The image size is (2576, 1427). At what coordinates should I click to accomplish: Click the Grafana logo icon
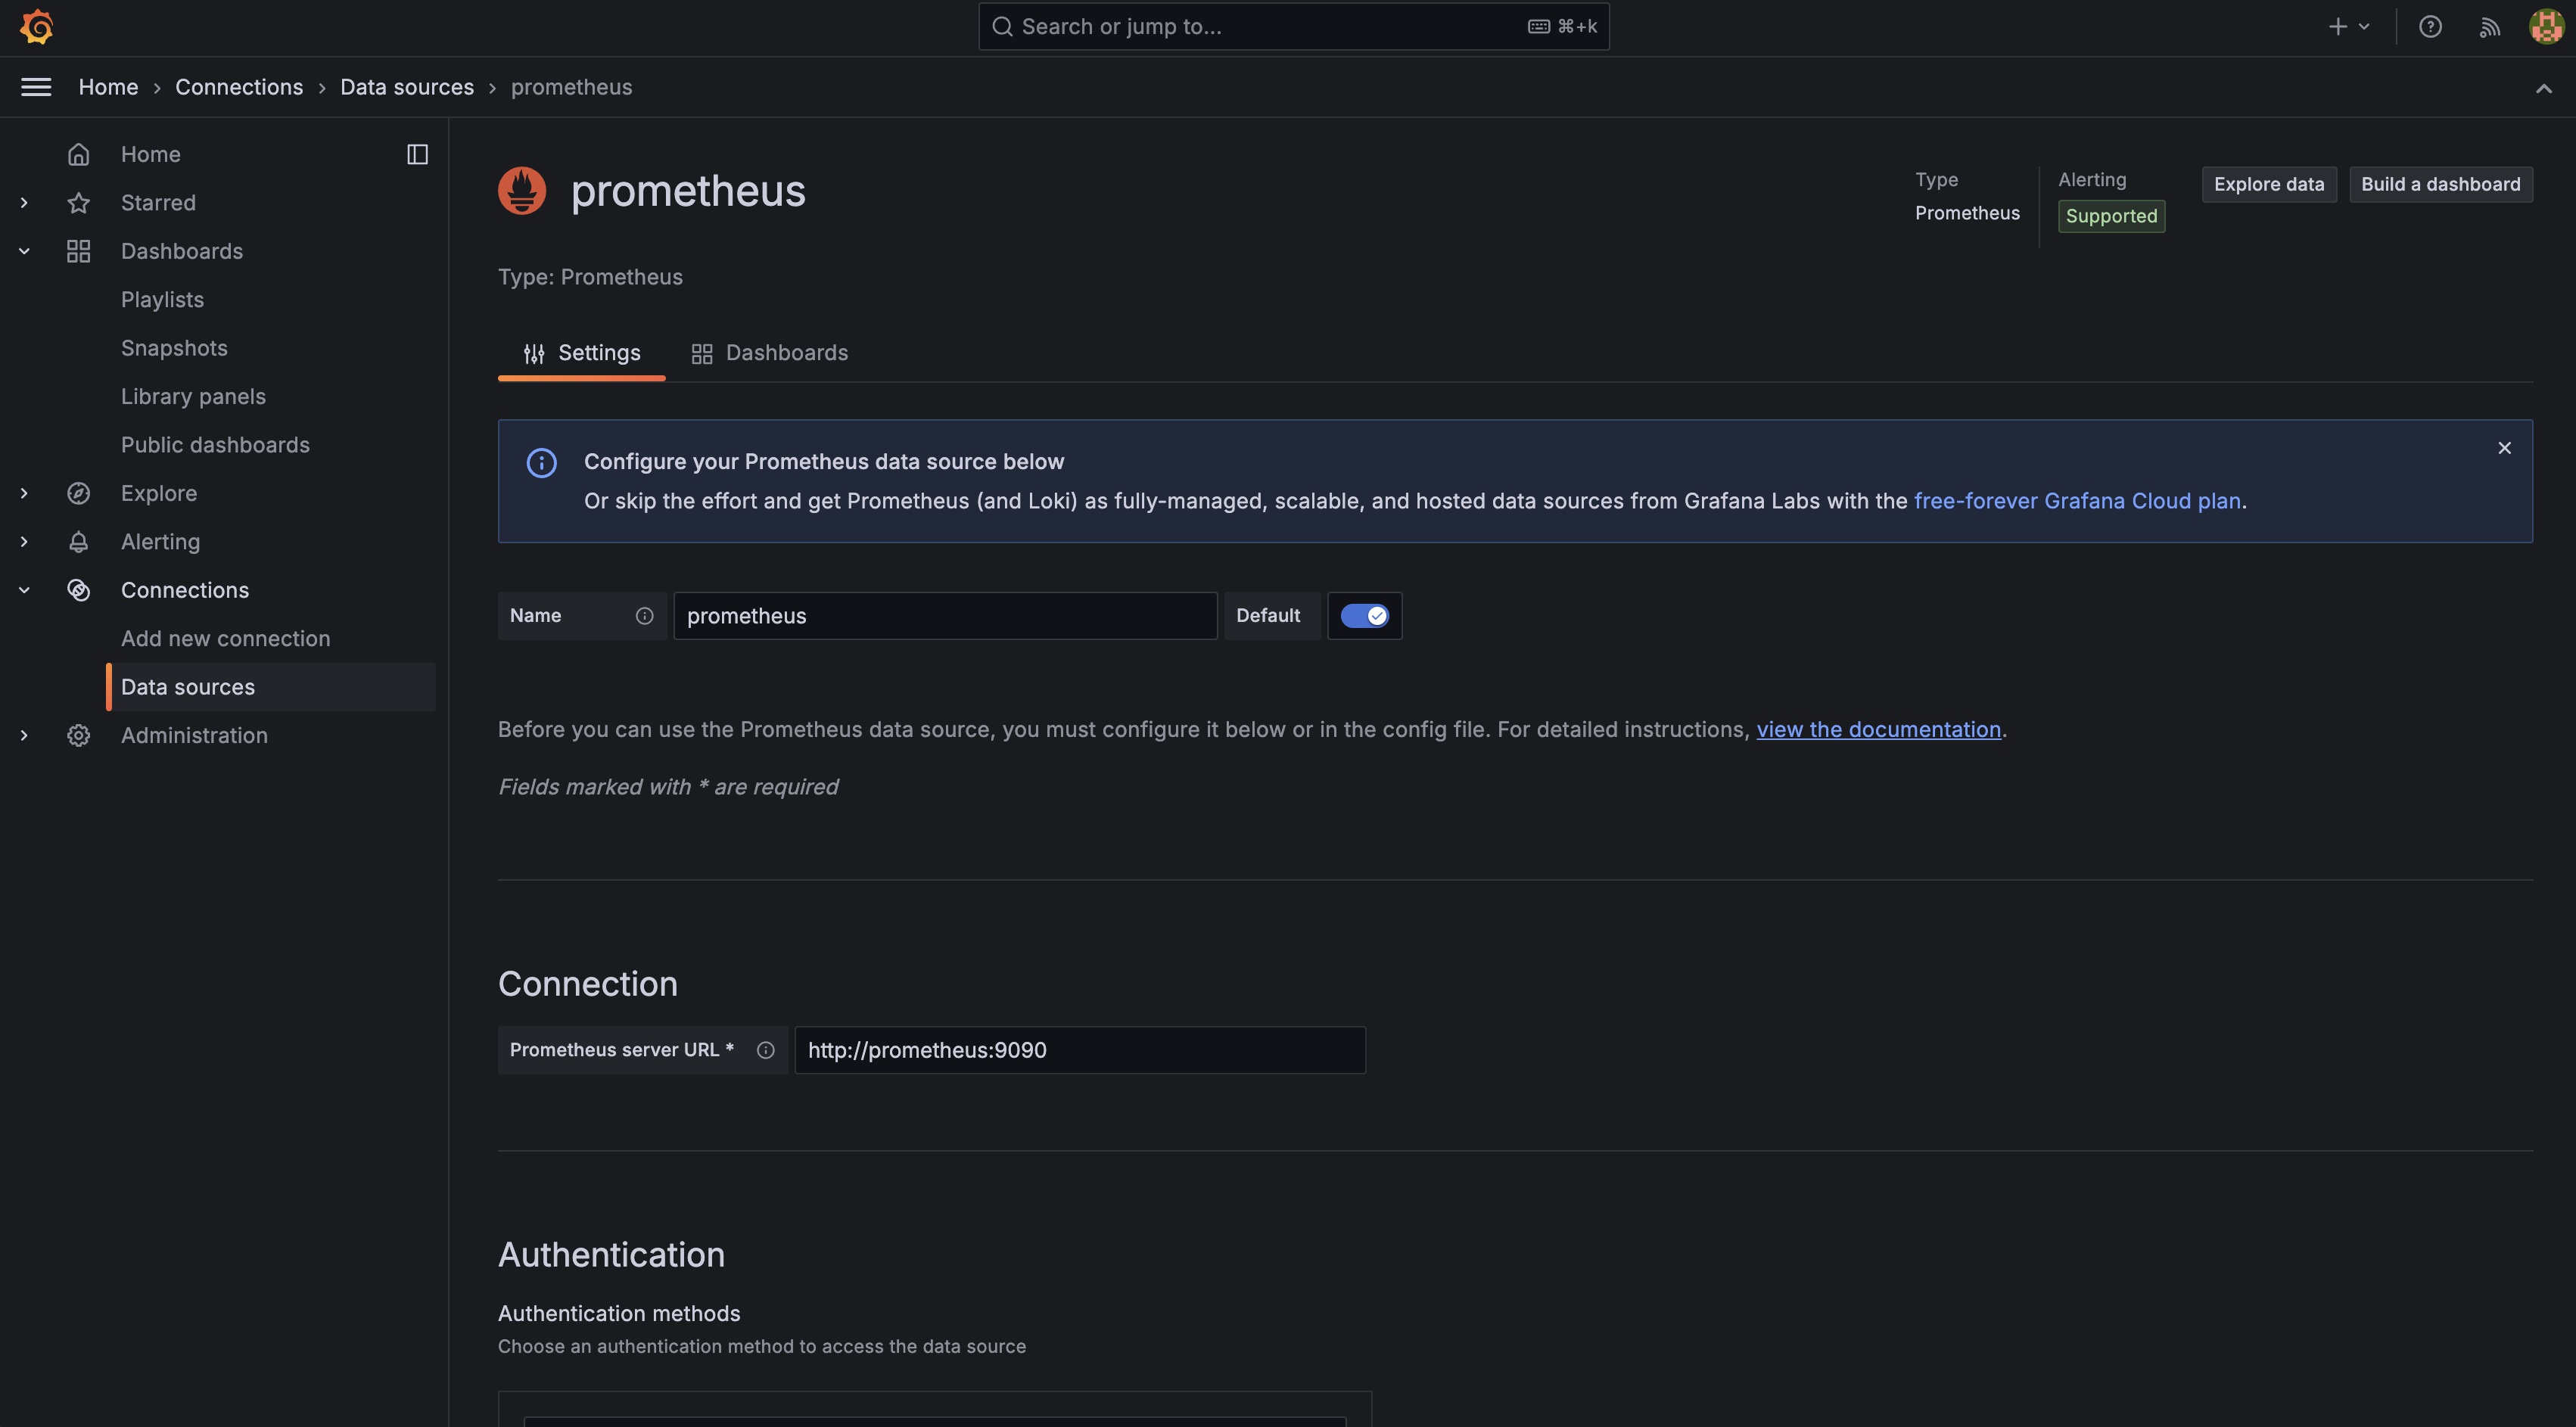coord(37,27)
